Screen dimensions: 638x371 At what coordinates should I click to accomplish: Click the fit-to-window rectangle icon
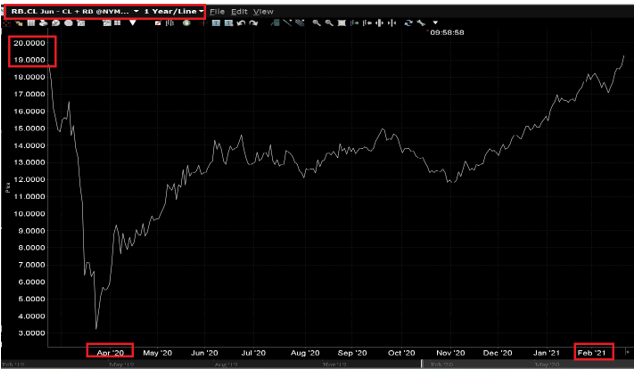[342, 23]
